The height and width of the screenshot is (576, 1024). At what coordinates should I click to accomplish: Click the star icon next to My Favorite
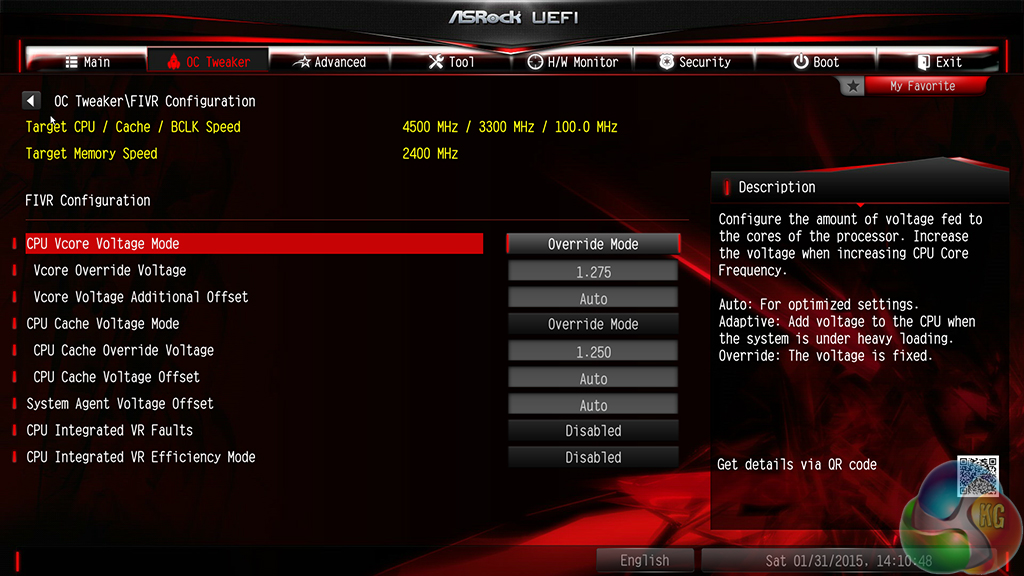click(x=852, y=86)
